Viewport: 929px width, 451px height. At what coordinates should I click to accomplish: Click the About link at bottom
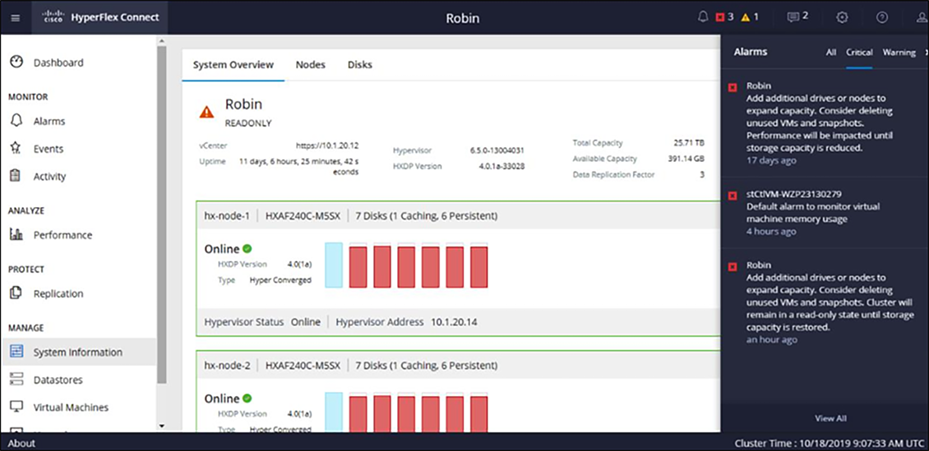[x=21, y=443]
